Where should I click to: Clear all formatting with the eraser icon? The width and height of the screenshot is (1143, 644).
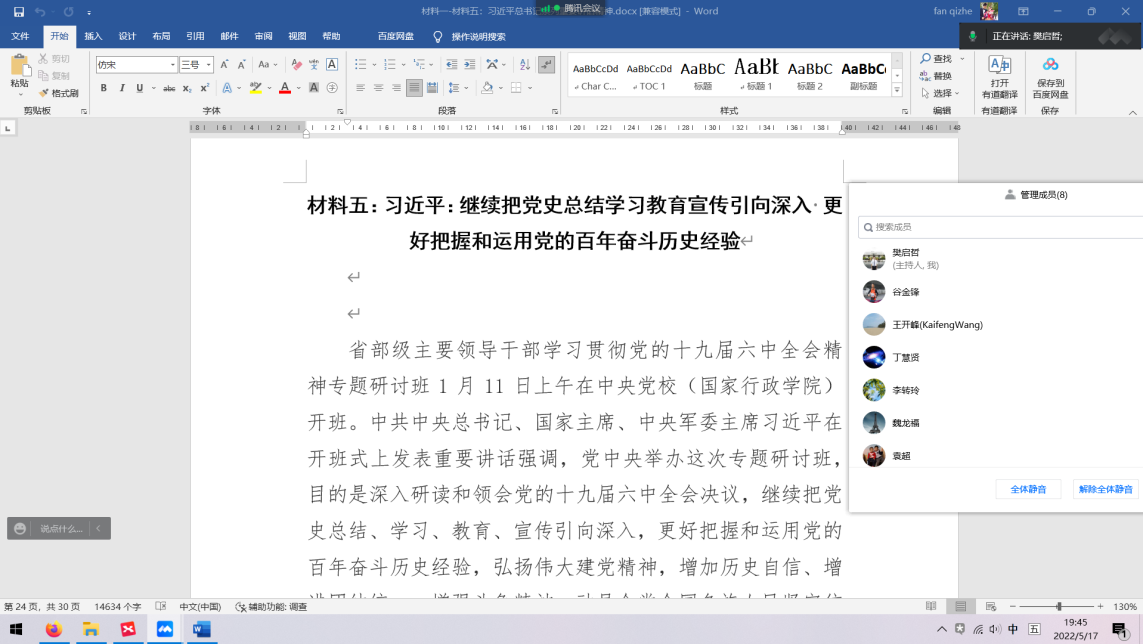tap(296, 65)
